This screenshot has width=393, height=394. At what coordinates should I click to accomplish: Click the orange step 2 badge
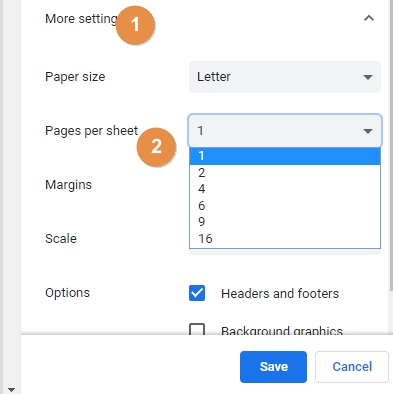tap(156, 147)
